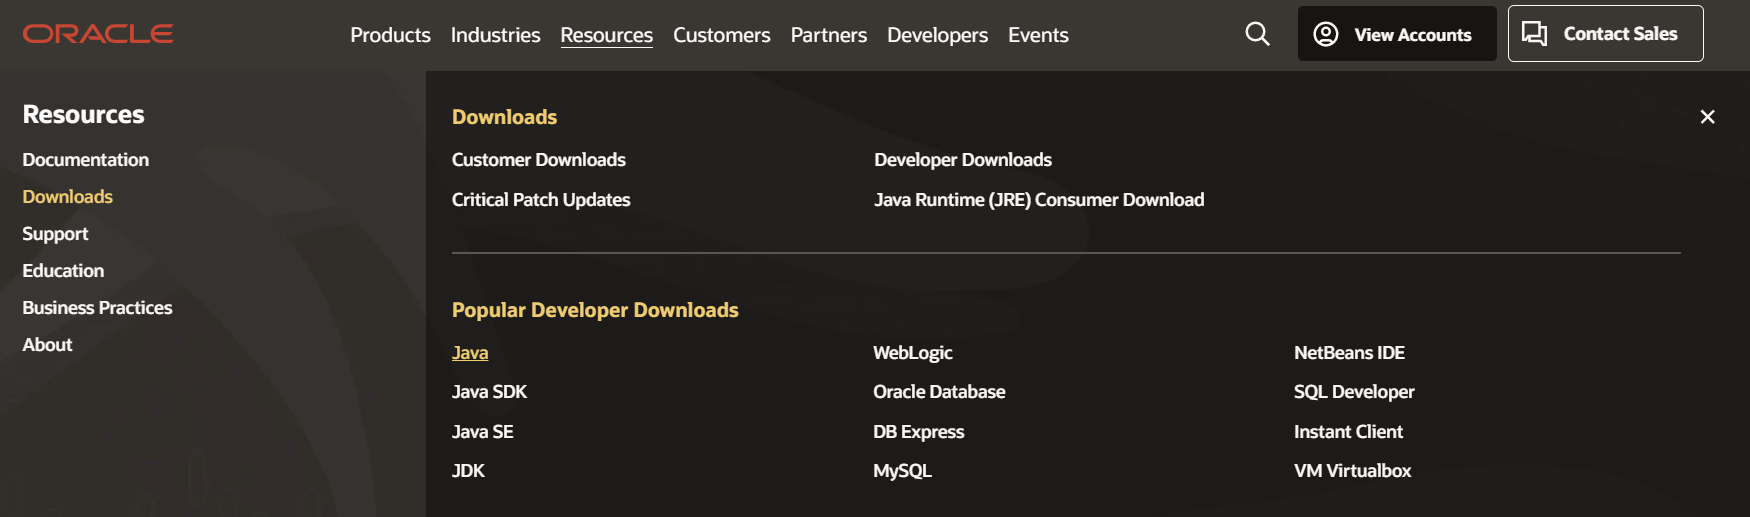
Task: Open the Downloads heading link
Action: [x=504, y=117]
